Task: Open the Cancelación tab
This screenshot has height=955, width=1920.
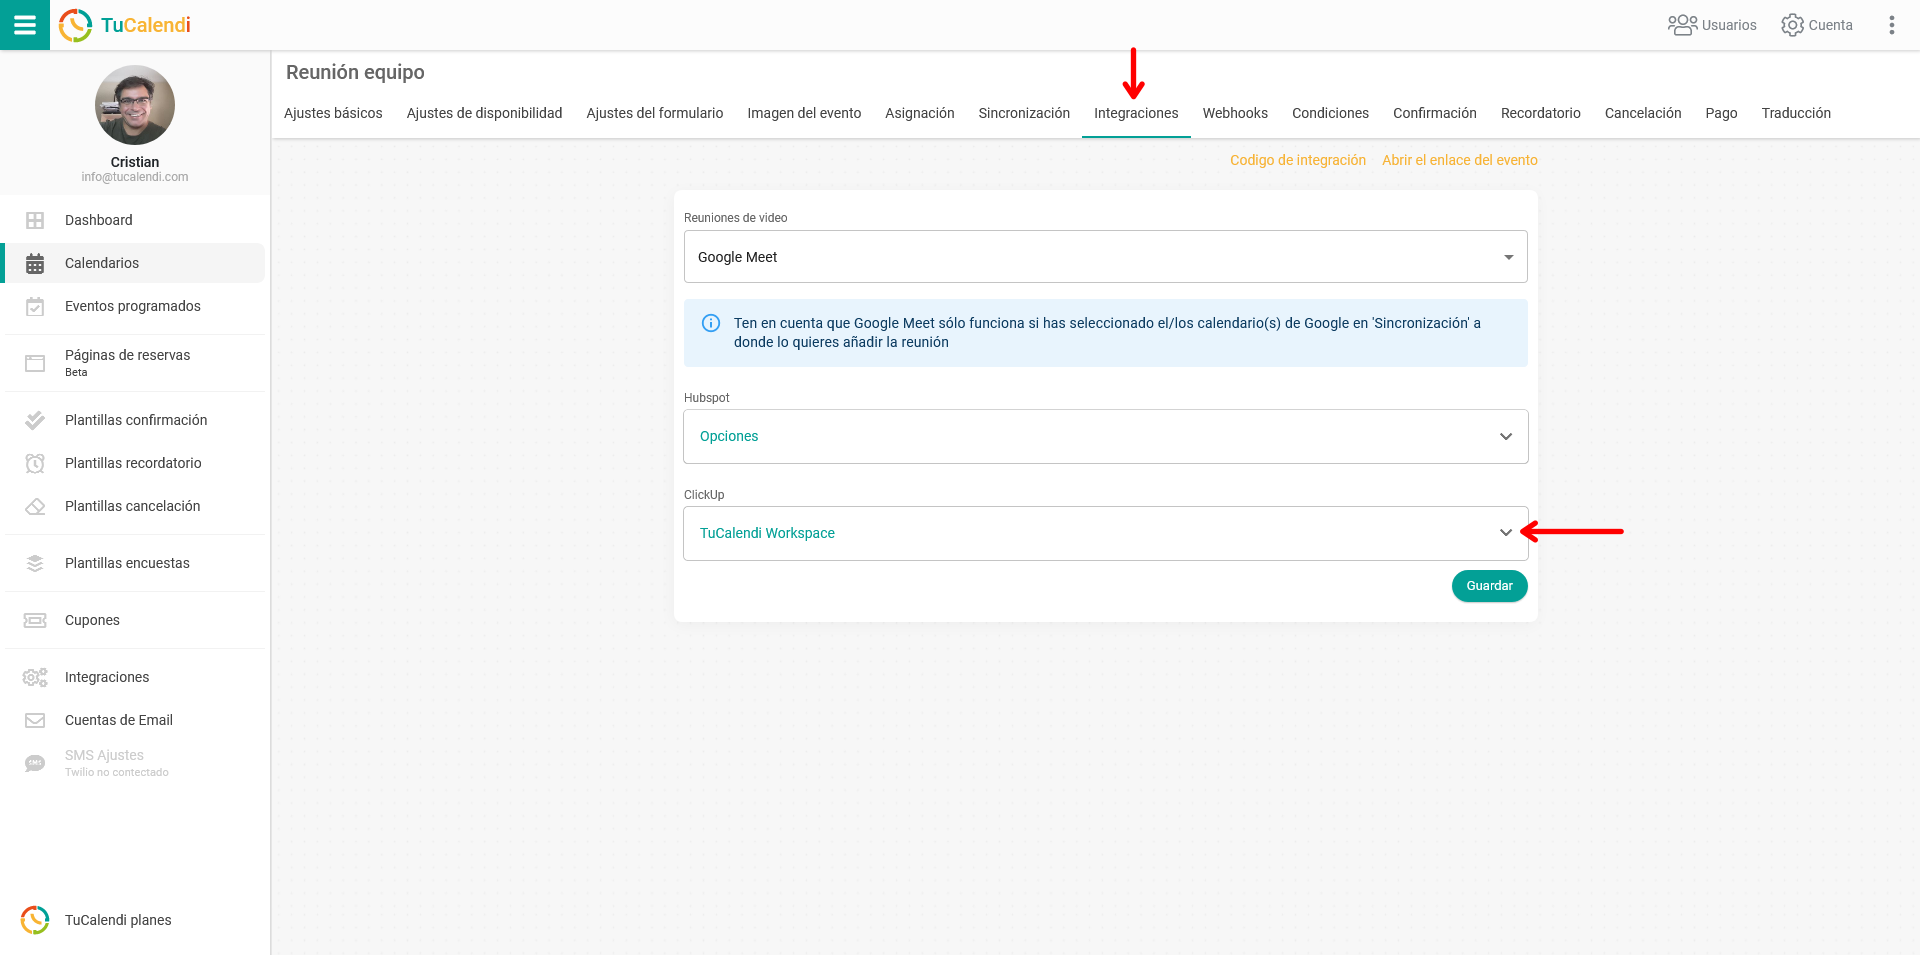Action: point(1643,113)
